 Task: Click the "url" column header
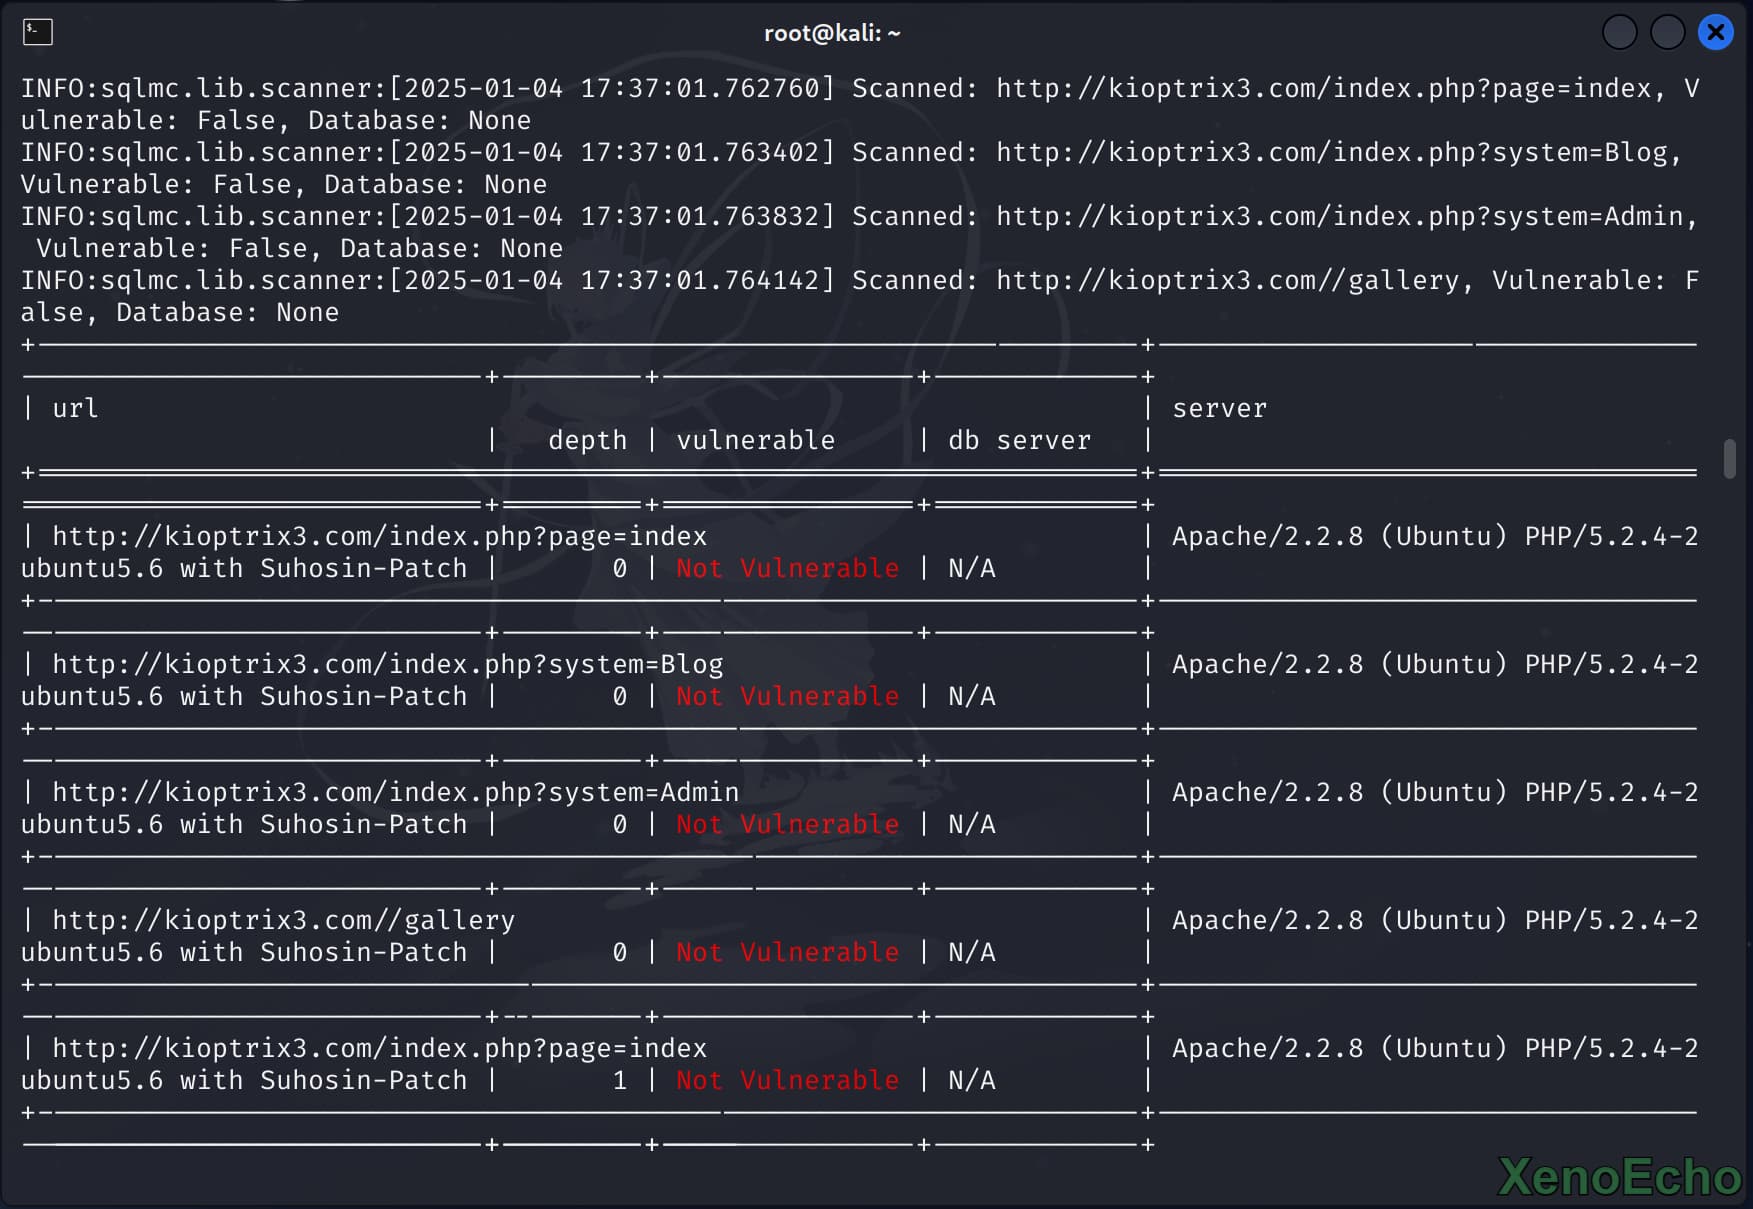pos(75,409)
